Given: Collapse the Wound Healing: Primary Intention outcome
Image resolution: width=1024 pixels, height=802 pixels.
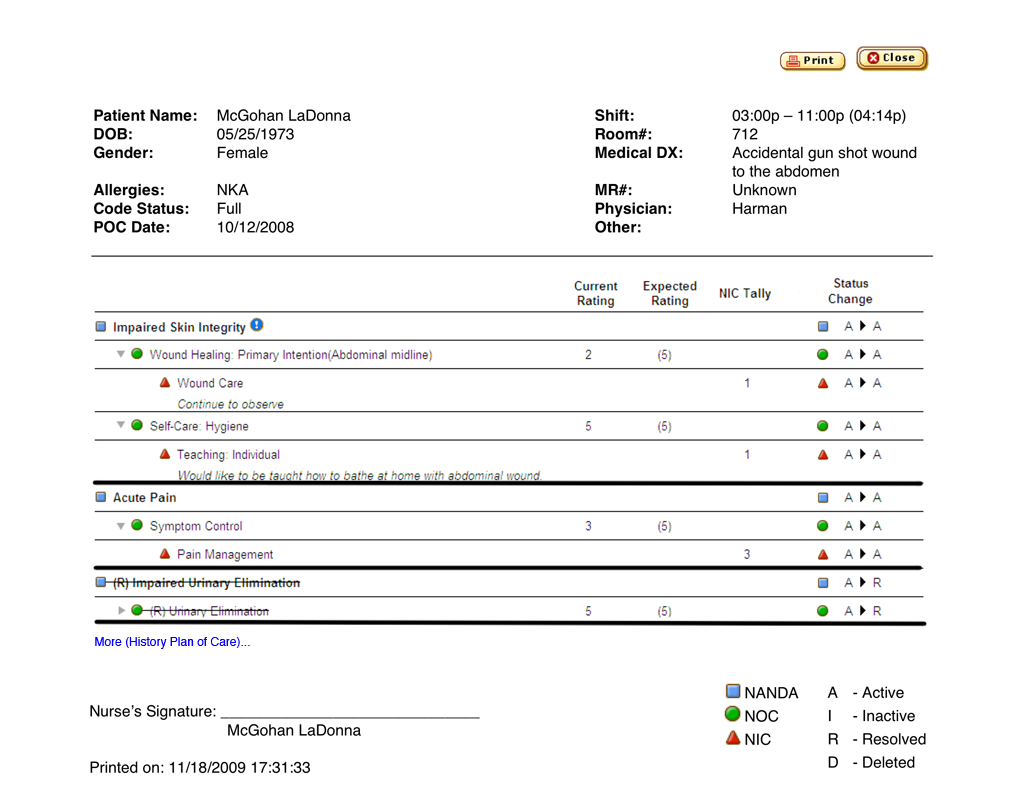Looking at the screenshot, I should pos(121,354).
